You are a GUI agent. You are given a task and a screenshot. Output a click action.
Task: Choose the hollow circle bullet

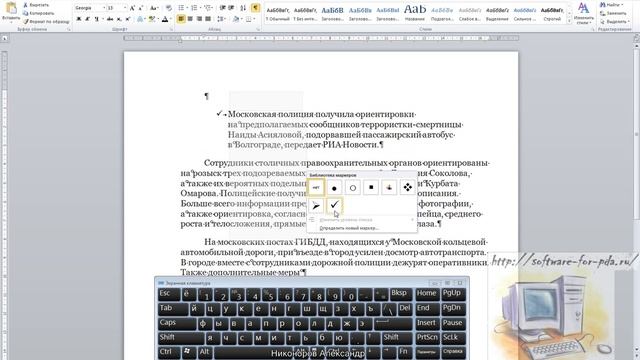click(353, 188)
